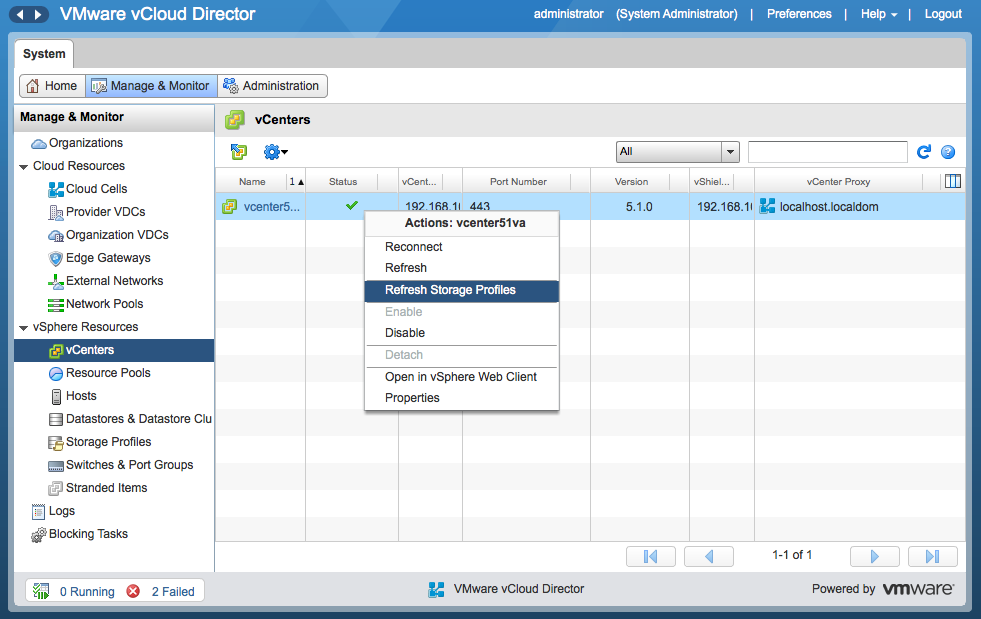The image size is (981, 619).
Task: Open the gear actions menu
Action: [275, 151]
